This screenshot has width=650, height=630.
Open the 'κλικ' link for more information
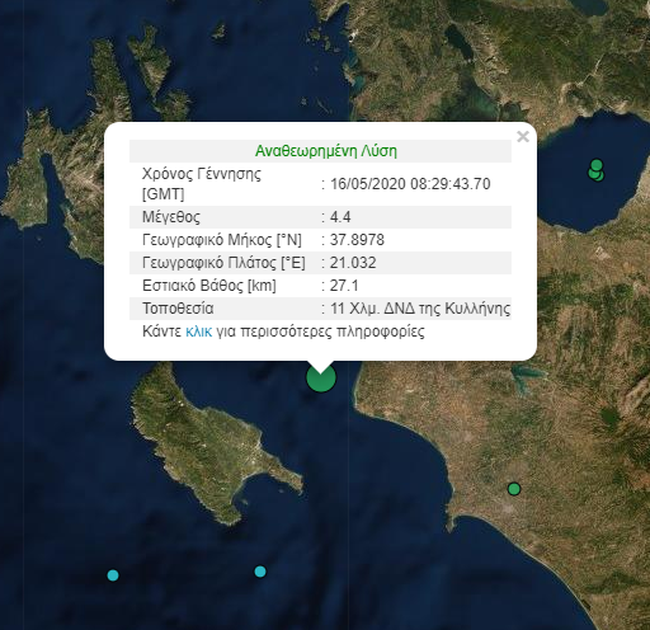[199, 331]
